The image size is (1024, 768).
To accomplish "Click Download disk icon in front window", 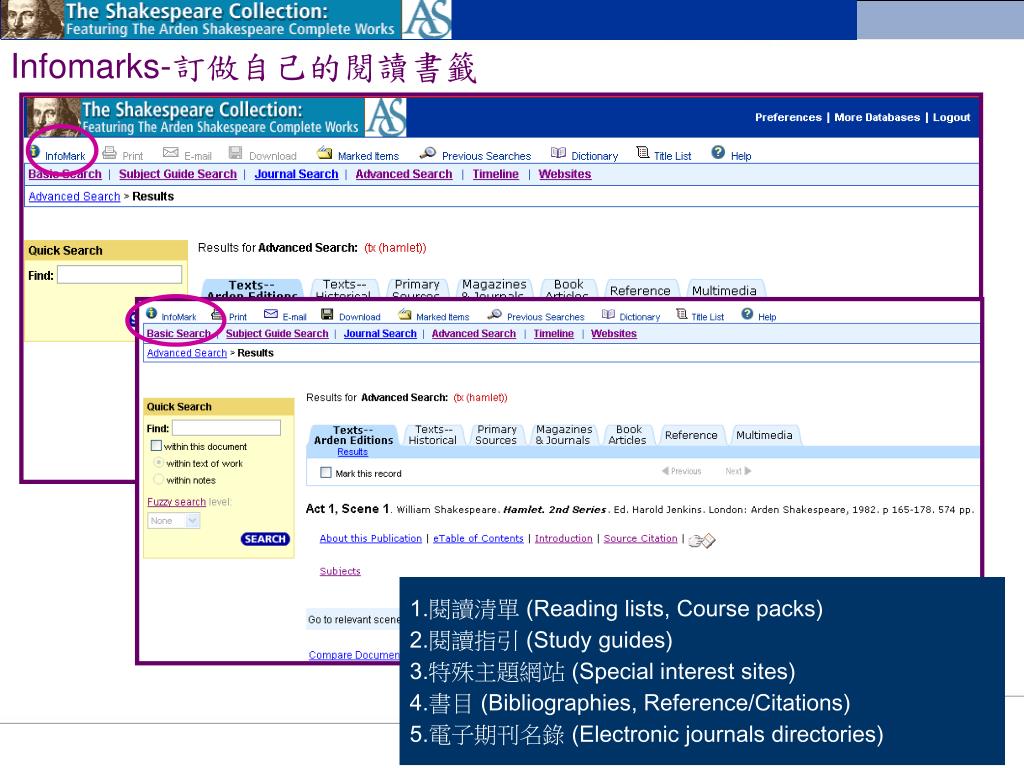I will pos(327,314).
